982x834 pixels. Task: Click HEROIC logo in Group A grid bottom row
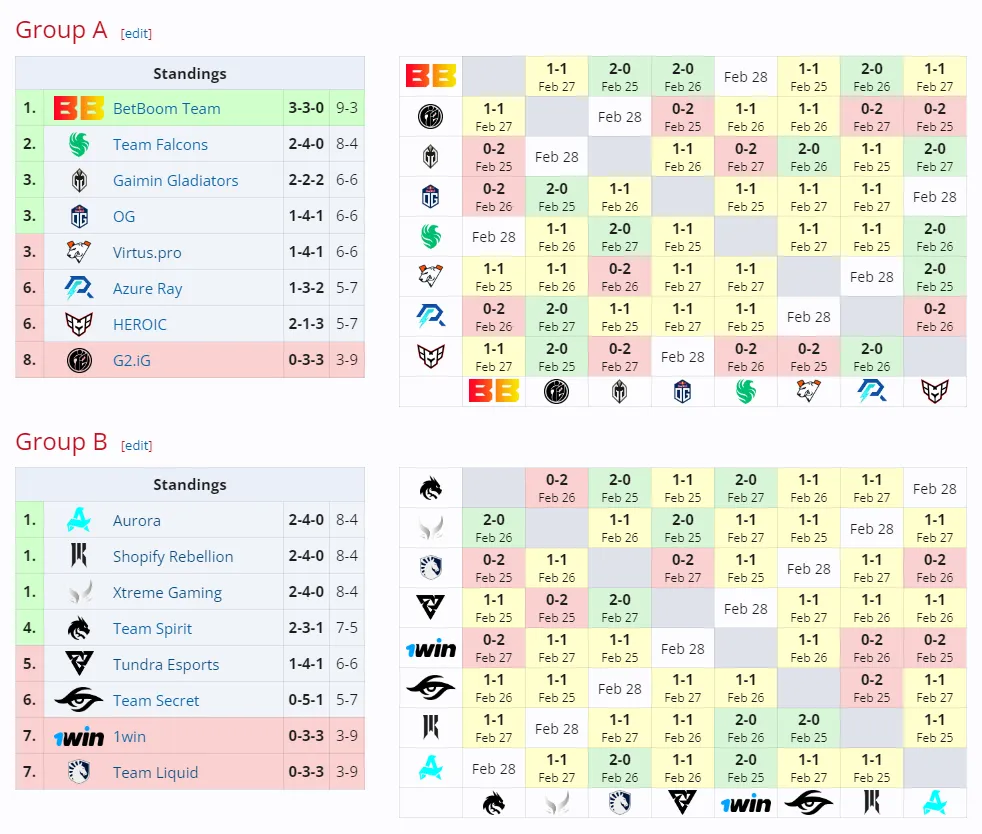[x=934, y=392]
